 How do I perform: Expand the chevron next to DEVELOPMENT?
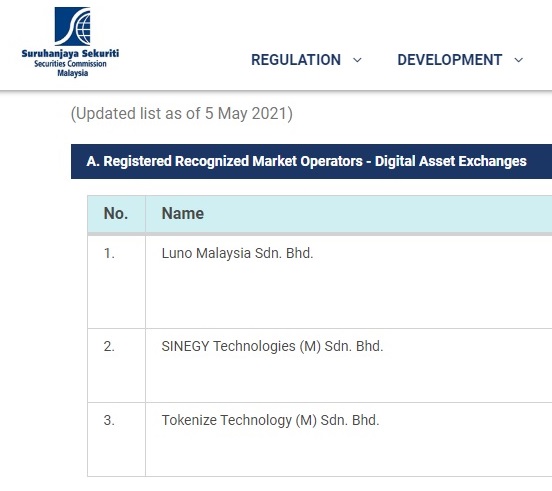(518, 60)
